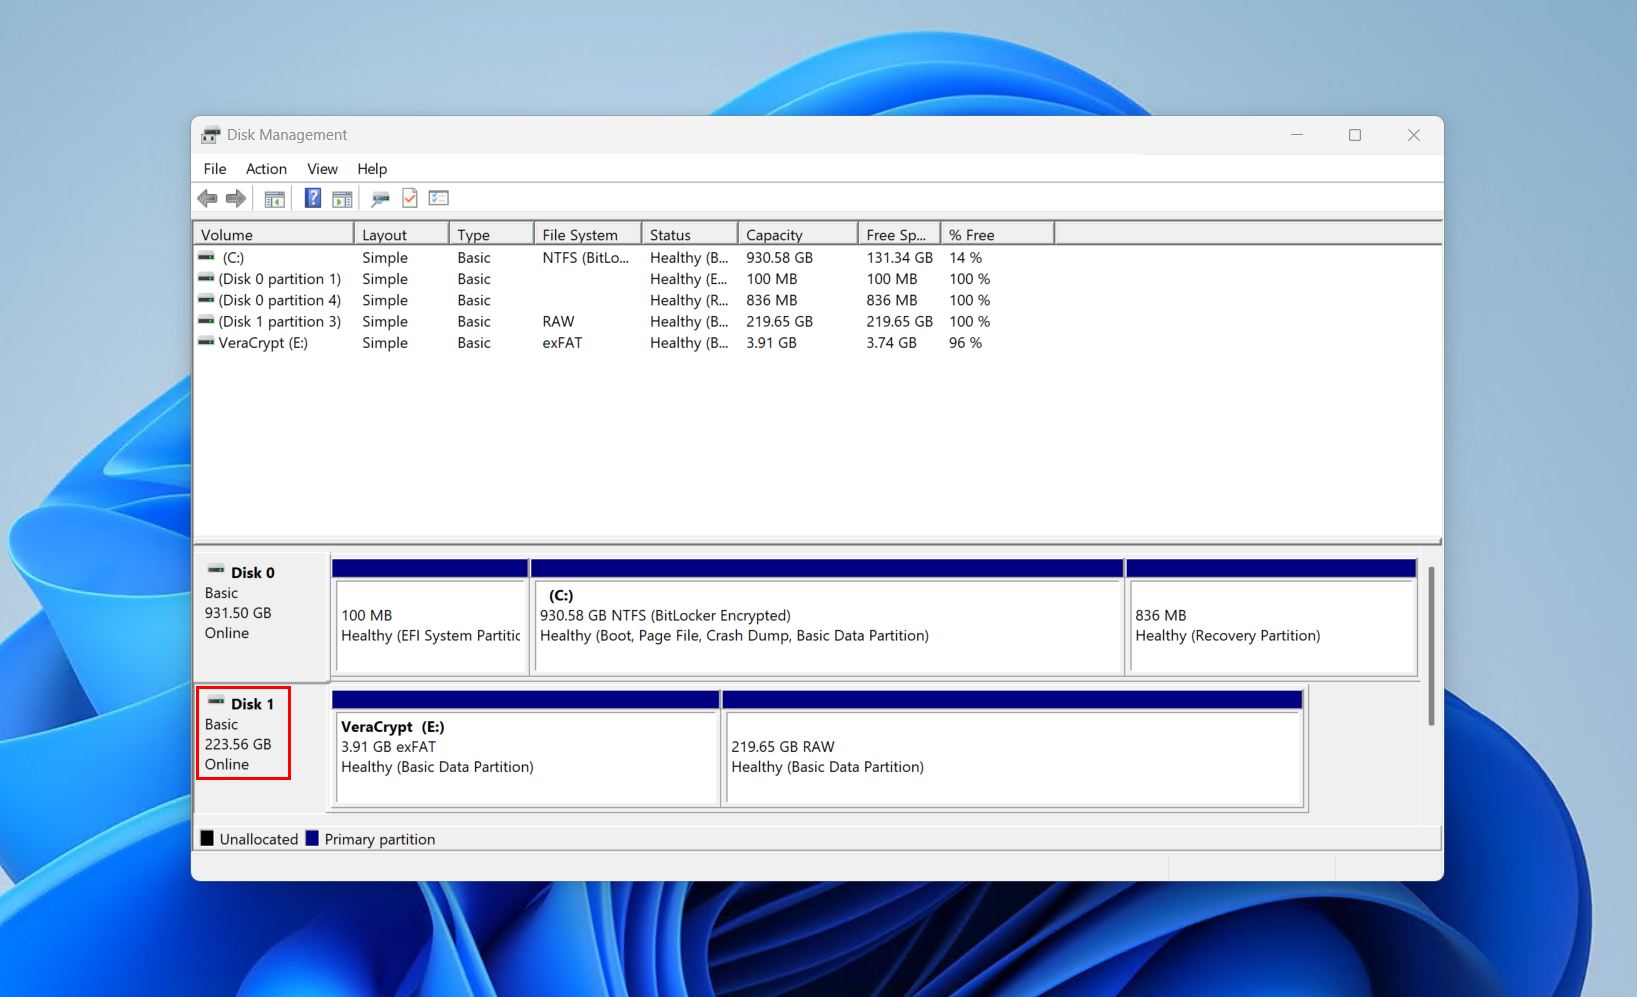Screen dimensions: 1637x997
Task: Click the checklist window toolbar icon
Action: (x=439, y=198)
